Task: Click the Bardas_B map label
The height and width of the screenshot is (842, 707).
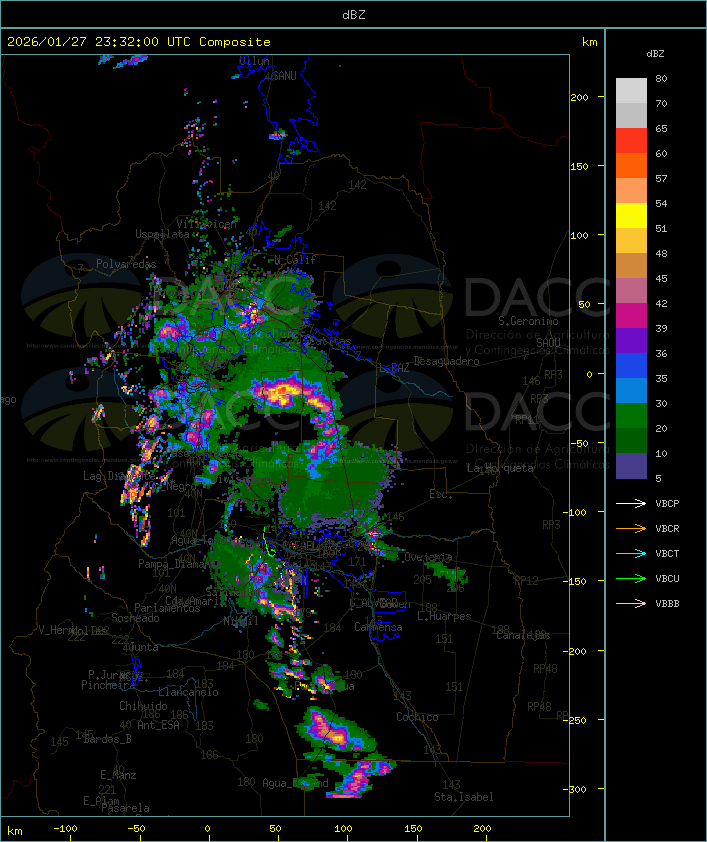Action: (107, 739)
